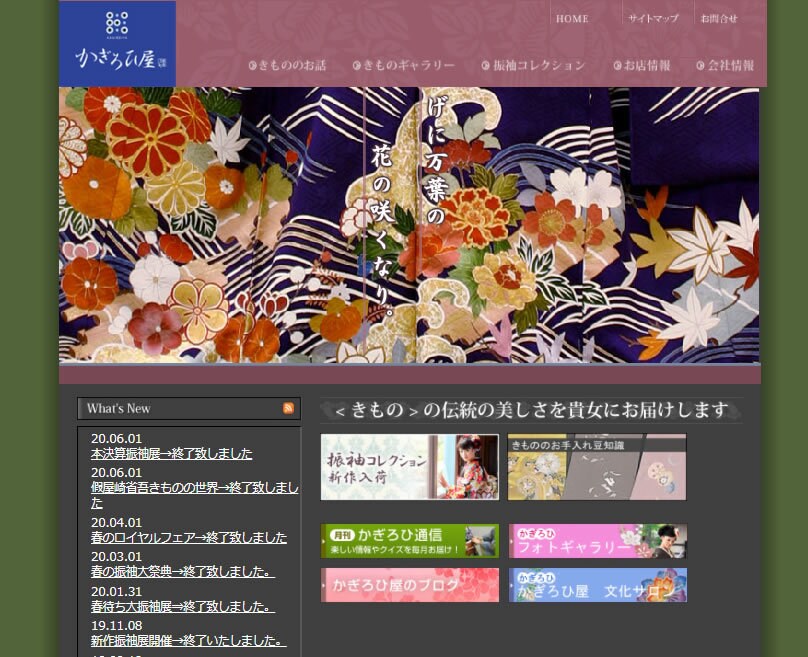This screenshot has width=808, height=657.
Task: Click the date 20.06.01 above 本決算振袖展
Action: click(x=116, y=439)
